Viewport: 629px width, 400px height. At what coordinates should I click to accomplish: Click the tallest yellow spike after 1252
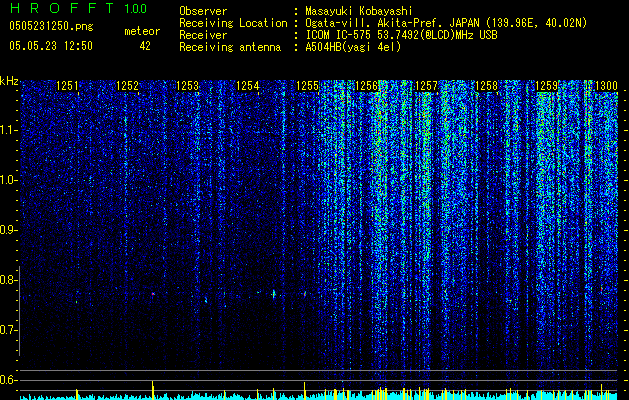152,390
